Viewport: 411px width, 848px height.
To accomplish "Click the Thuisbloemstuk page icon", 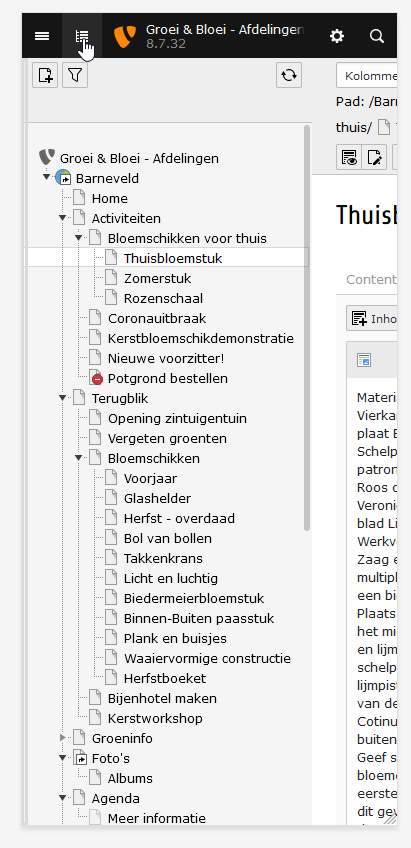I will click(x=111, y=257).
